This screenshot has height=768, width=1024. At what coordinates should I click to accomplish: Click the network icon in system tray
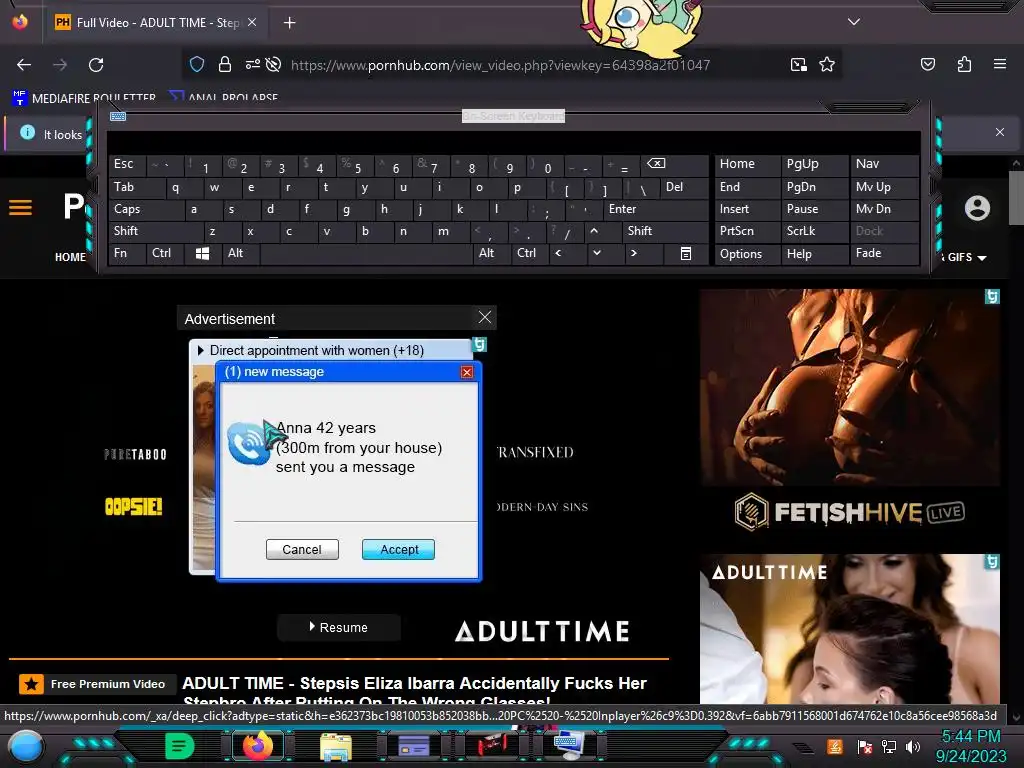click(x=888, y=746)
